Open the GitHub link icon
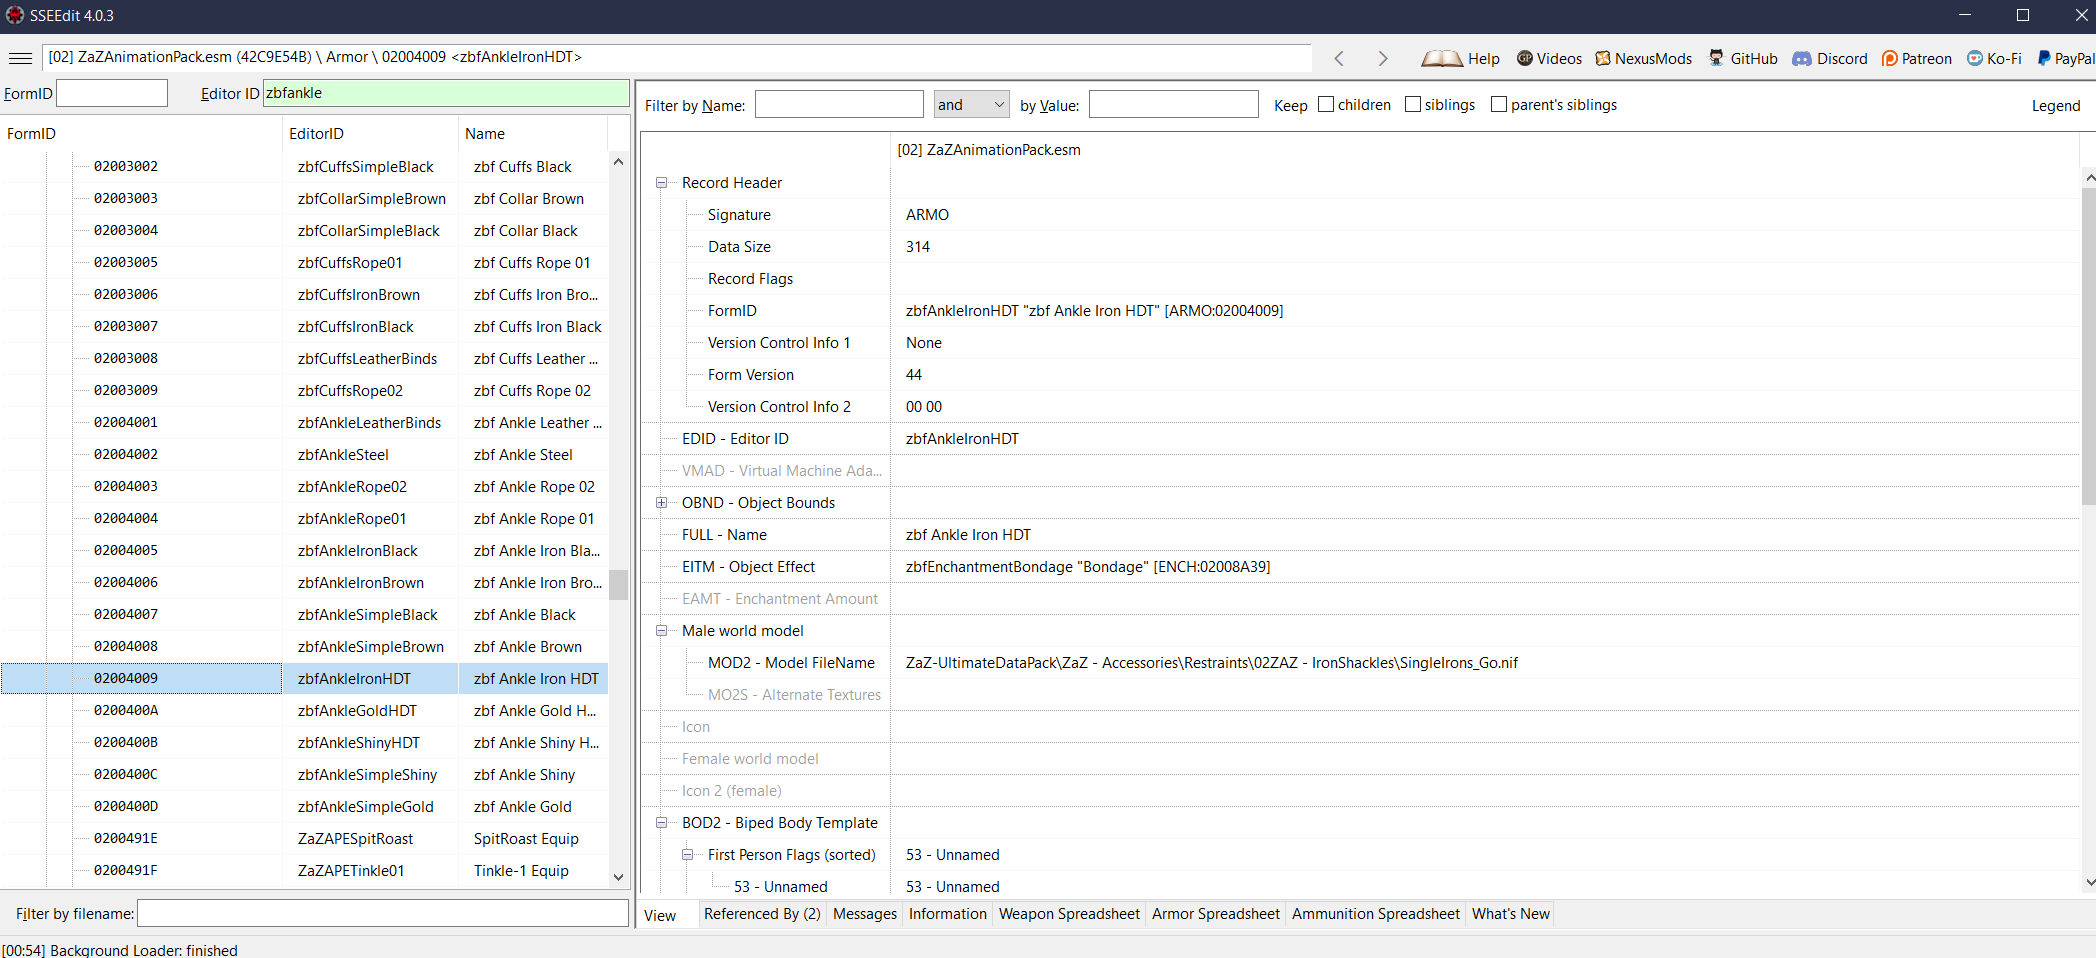 pos(1716,58)
